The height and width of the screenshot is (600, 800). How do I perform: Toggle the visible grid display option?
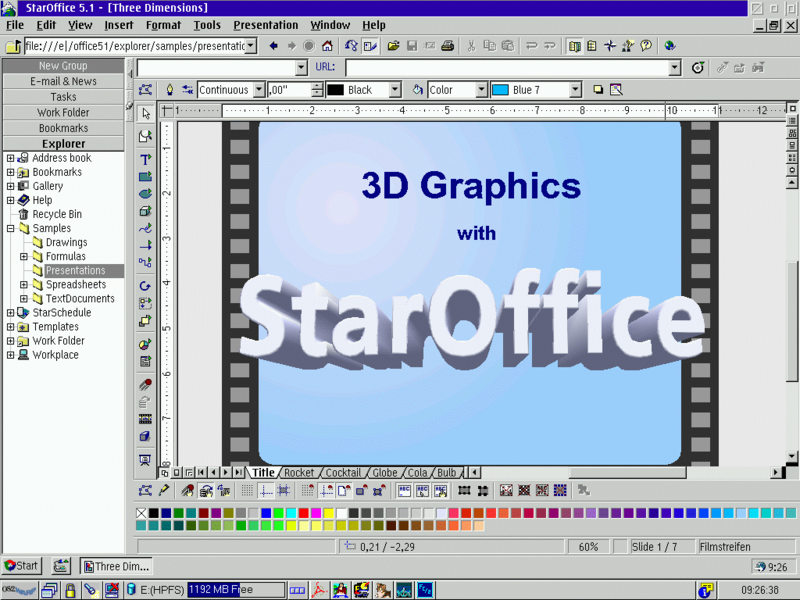247,490
